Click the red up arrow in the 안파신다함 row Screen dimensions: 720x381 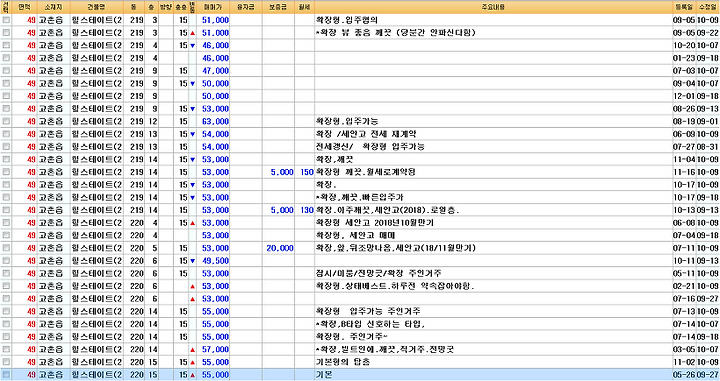[192, 33]
